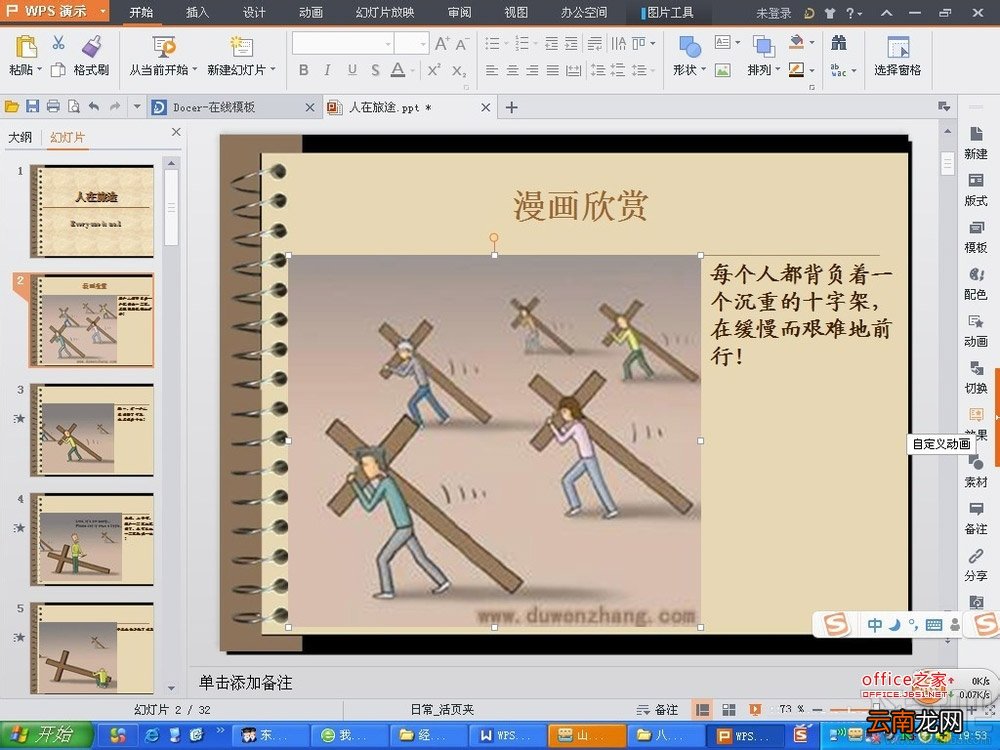Start slideshow from current slide icon
Screen dimensions: 1000x750
pos(164,46)
